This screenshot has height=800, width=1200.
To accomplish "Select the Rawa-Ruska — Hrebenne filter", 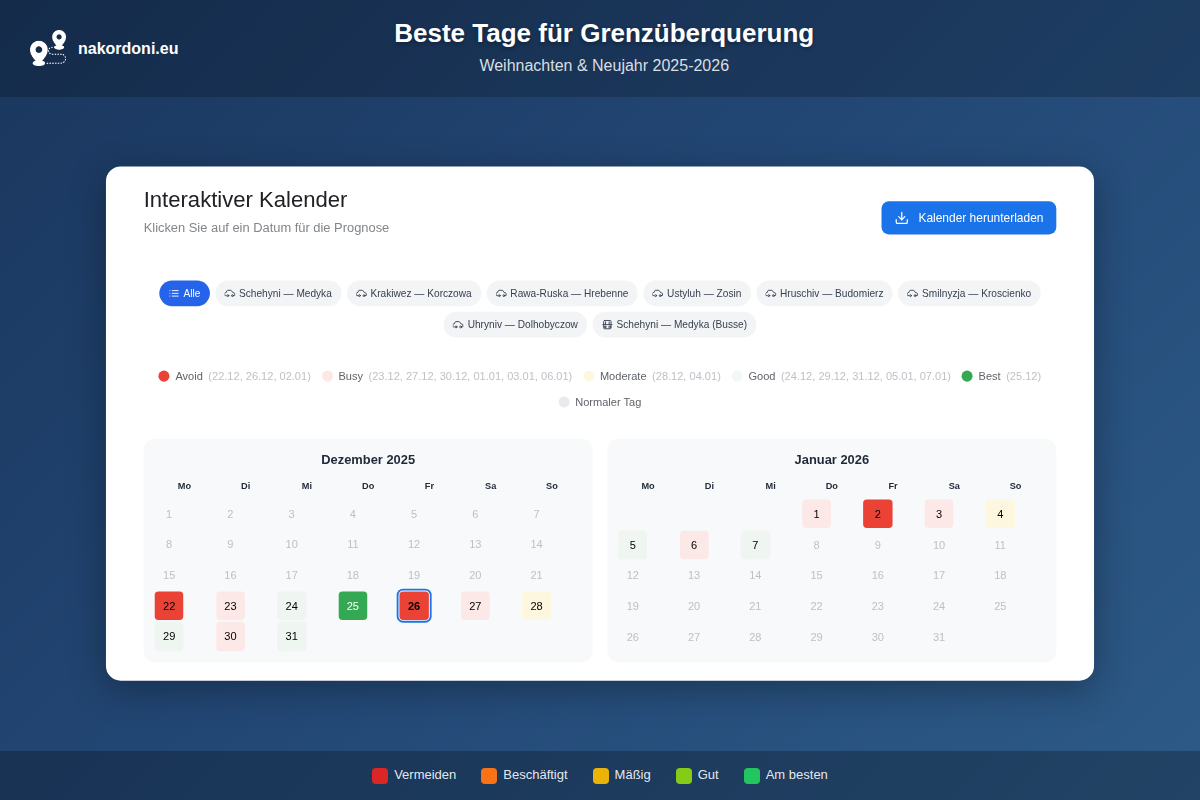I will coord(562,294).
